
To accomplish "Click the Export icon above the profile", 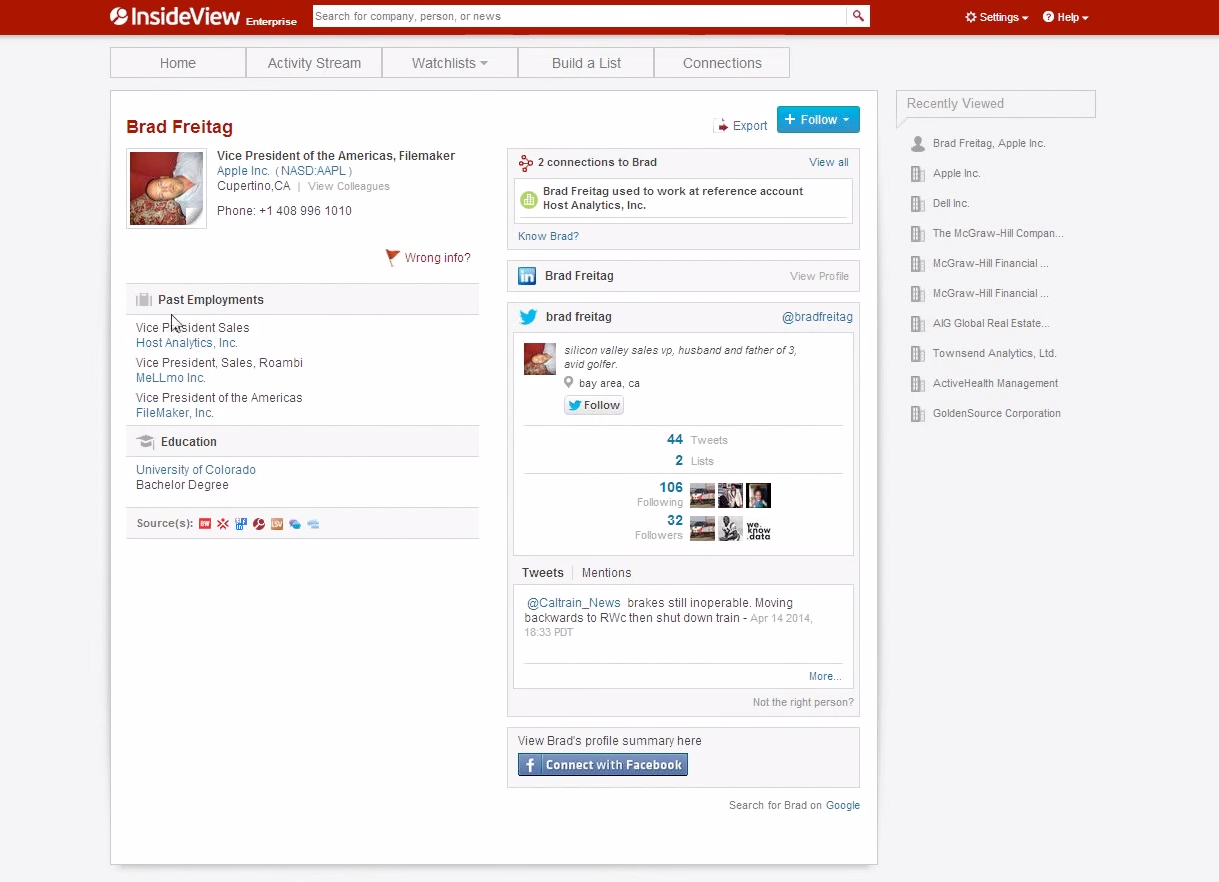I will click(x=723, y=125).
